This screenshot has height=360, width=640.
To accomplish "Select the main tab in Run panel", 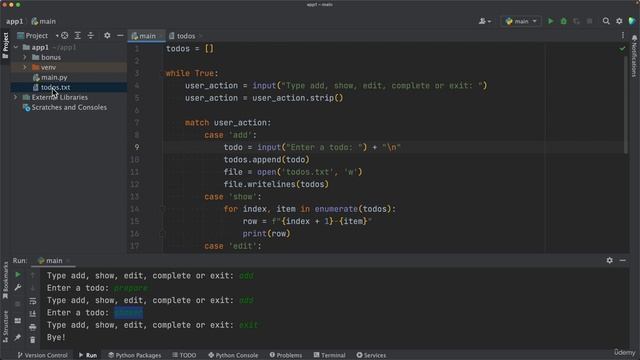I will [x=53, y=260].
